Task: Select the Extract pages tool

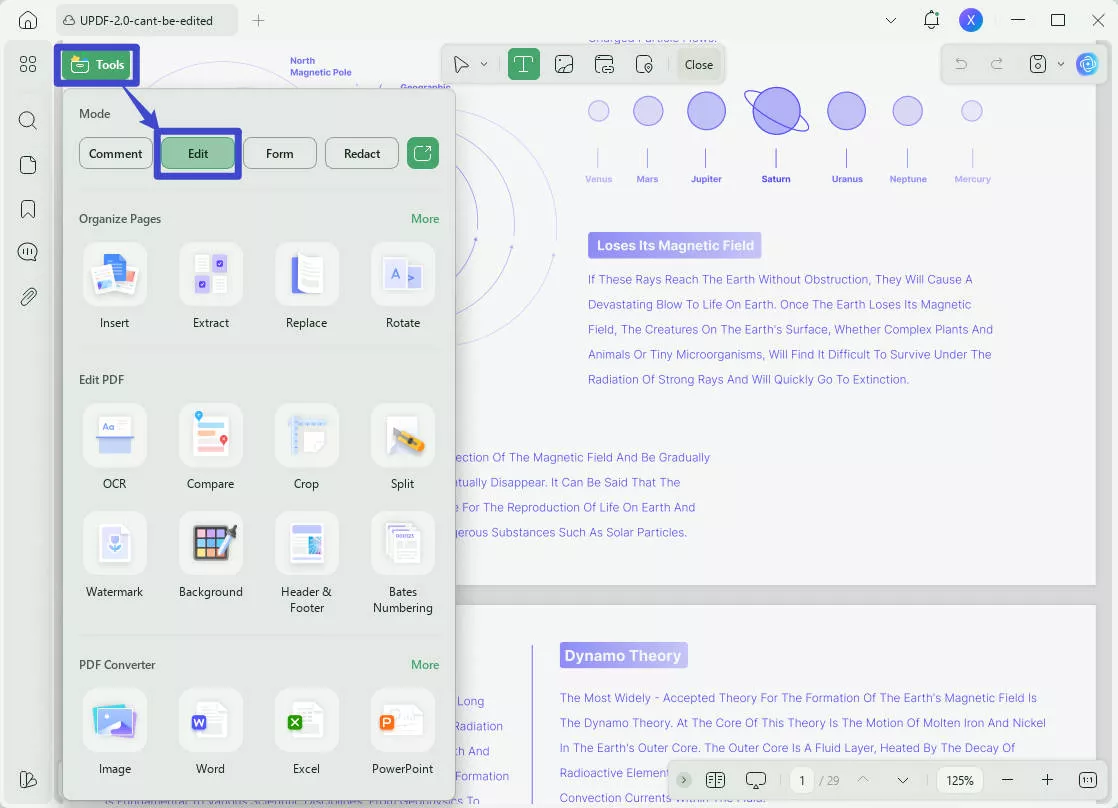Action: click(211, 286)
